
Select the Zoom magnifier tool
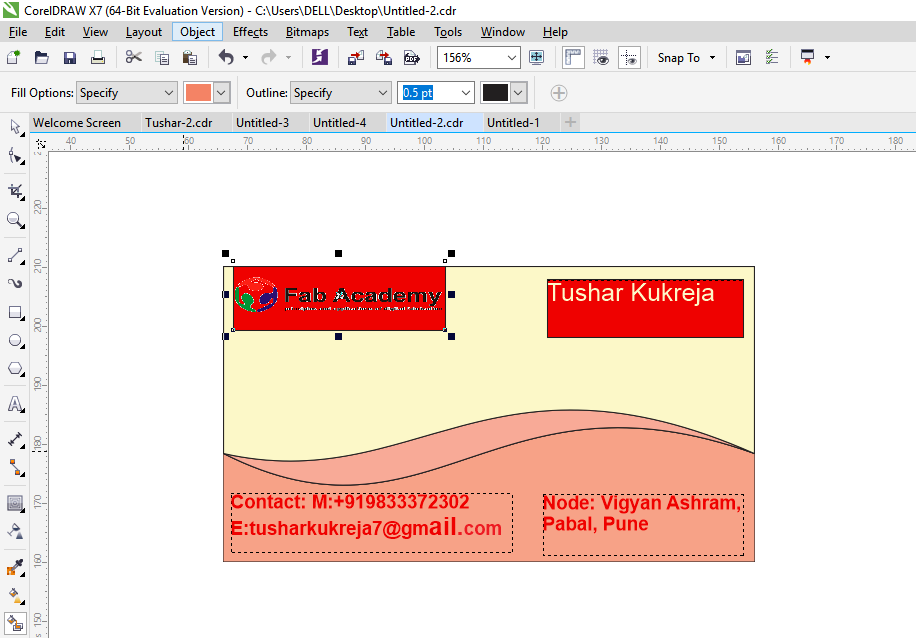coord(15,220)
